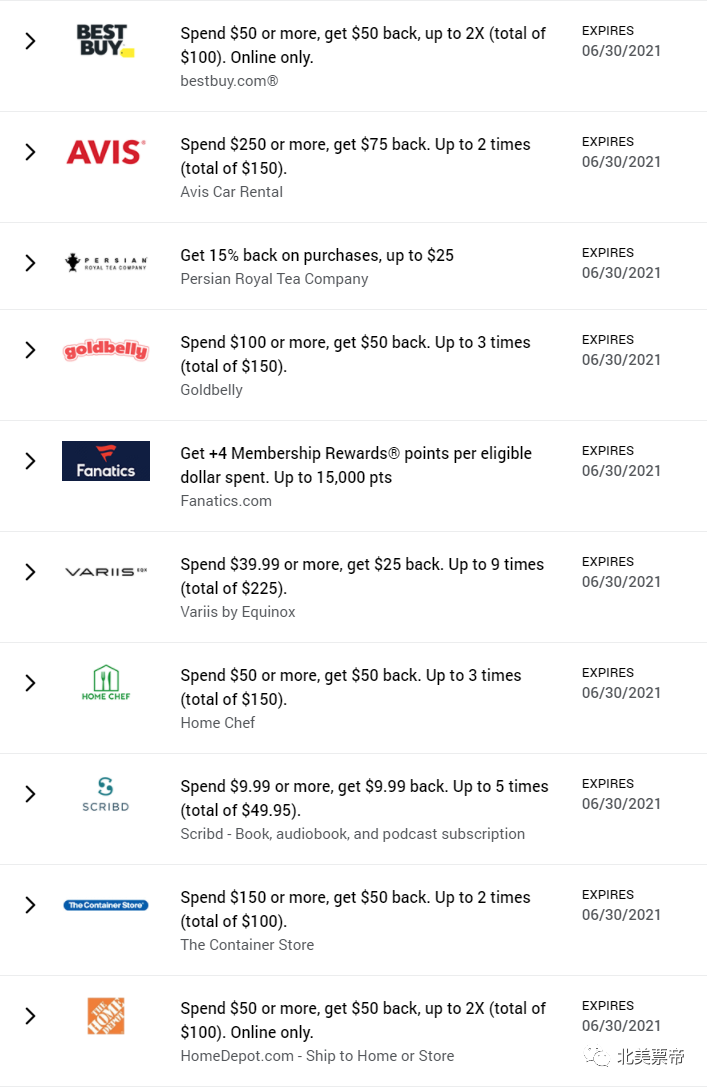Click the Scribd logo

click(105, 794)
